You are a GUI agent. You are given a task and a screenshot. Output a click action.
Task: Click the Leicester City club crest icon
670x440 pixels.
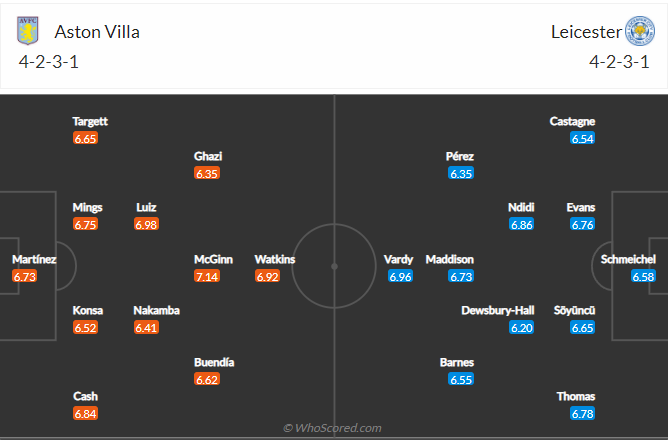click(640, 32)
